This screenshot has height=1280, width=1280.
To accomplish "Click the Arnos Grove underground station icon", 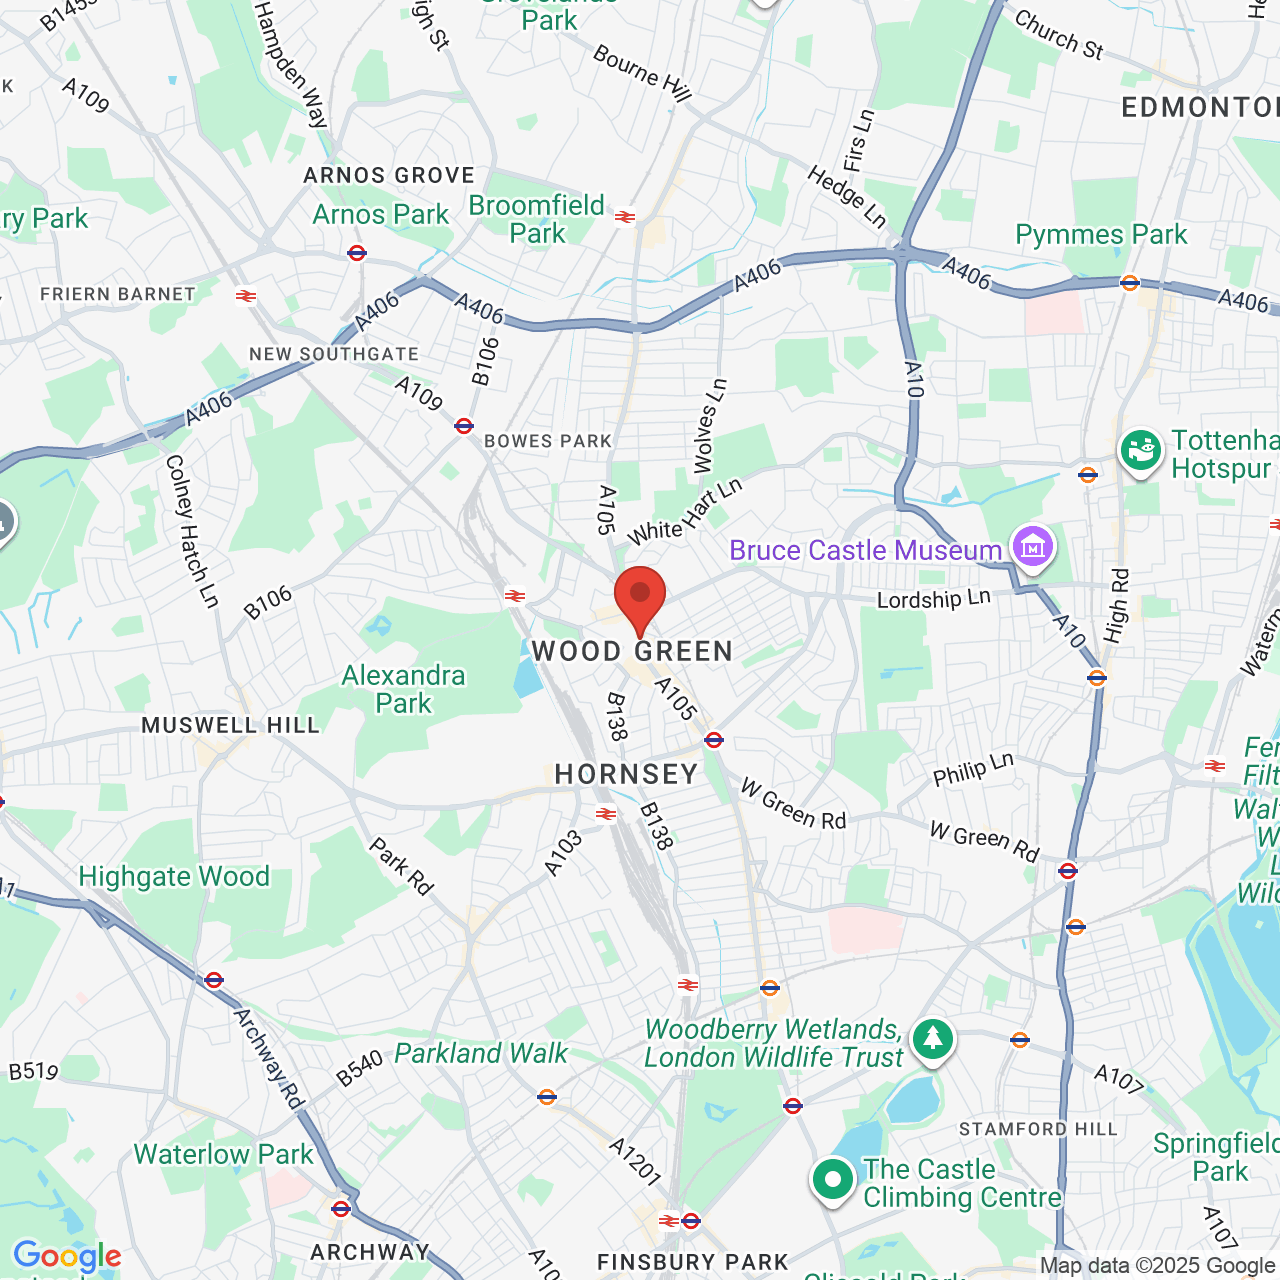I will tap(357, 253).
